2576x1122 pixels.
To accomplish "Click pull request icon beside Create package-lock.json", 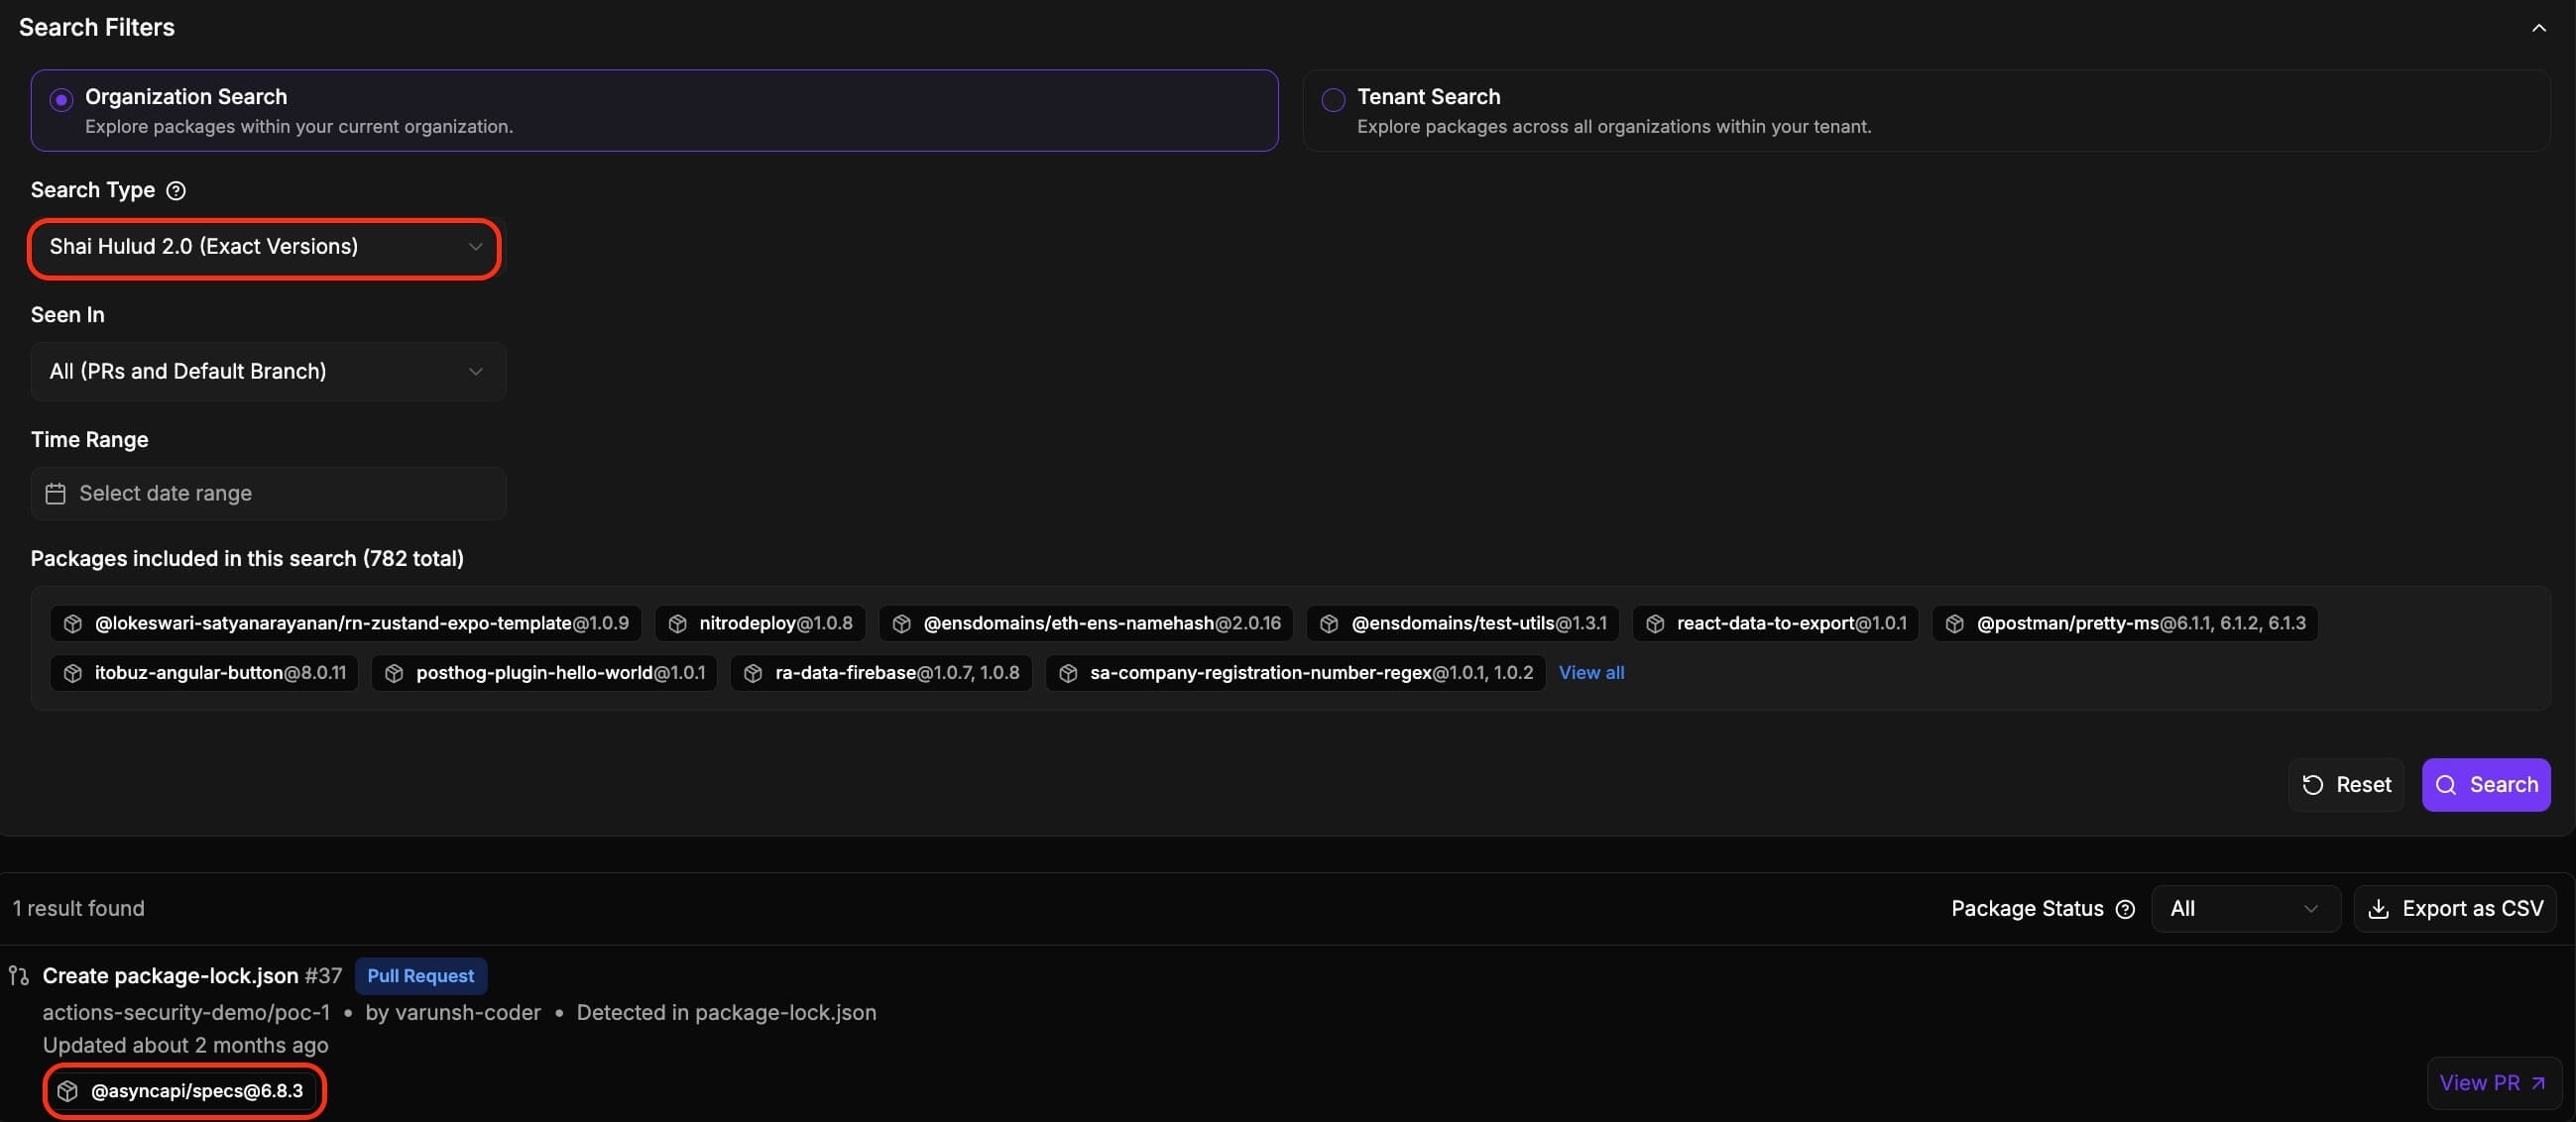I will (18, 975).
